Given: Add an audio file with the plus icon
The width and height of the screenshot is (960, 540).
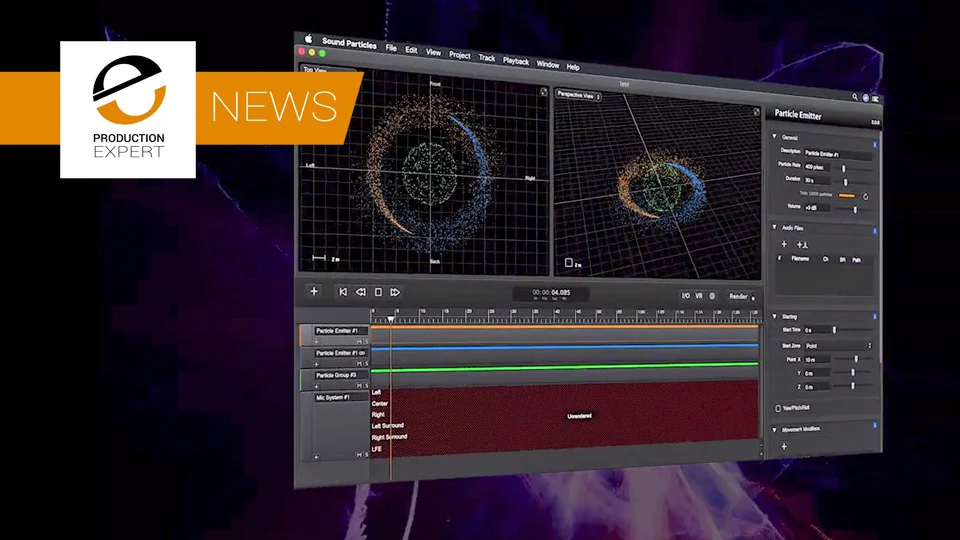Looking at the screenshot, I should click(x=784, y=244).
